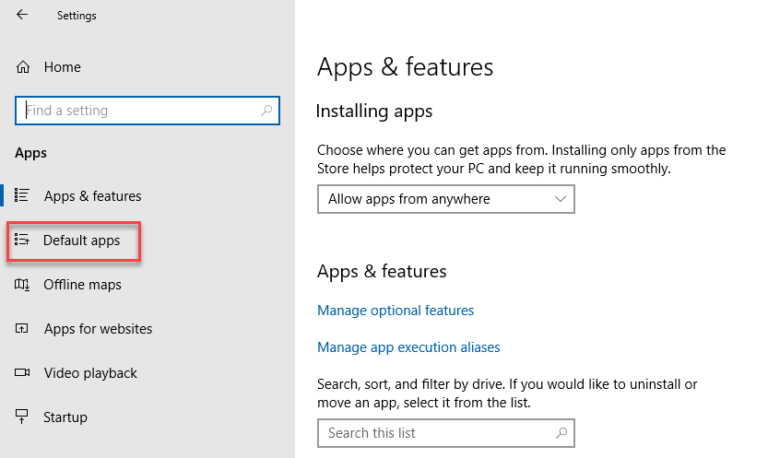This screenshot has height=458, width=768.
Task: Click the Video playback camera icon
Action: [x=22, y=373]
